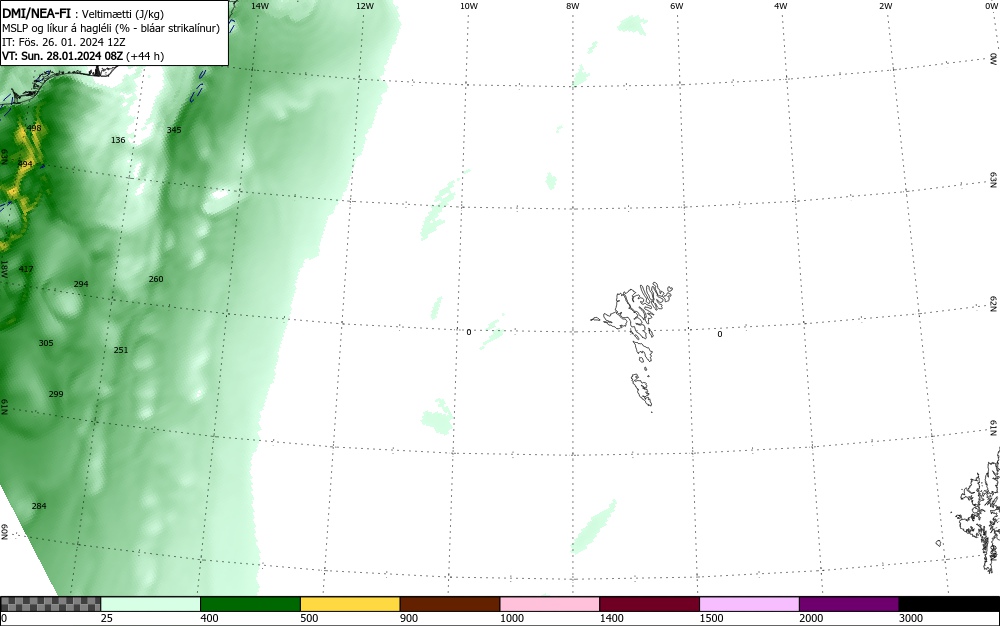Click the "DMI/NEA-FI" title text
The image size is (1000, 626).
pos(36,13)
